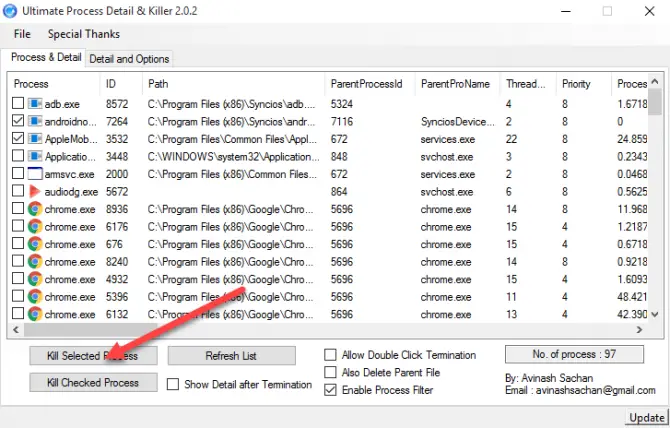Open the File menu
This screenshot has width=670, height=428.
(22, 34)
